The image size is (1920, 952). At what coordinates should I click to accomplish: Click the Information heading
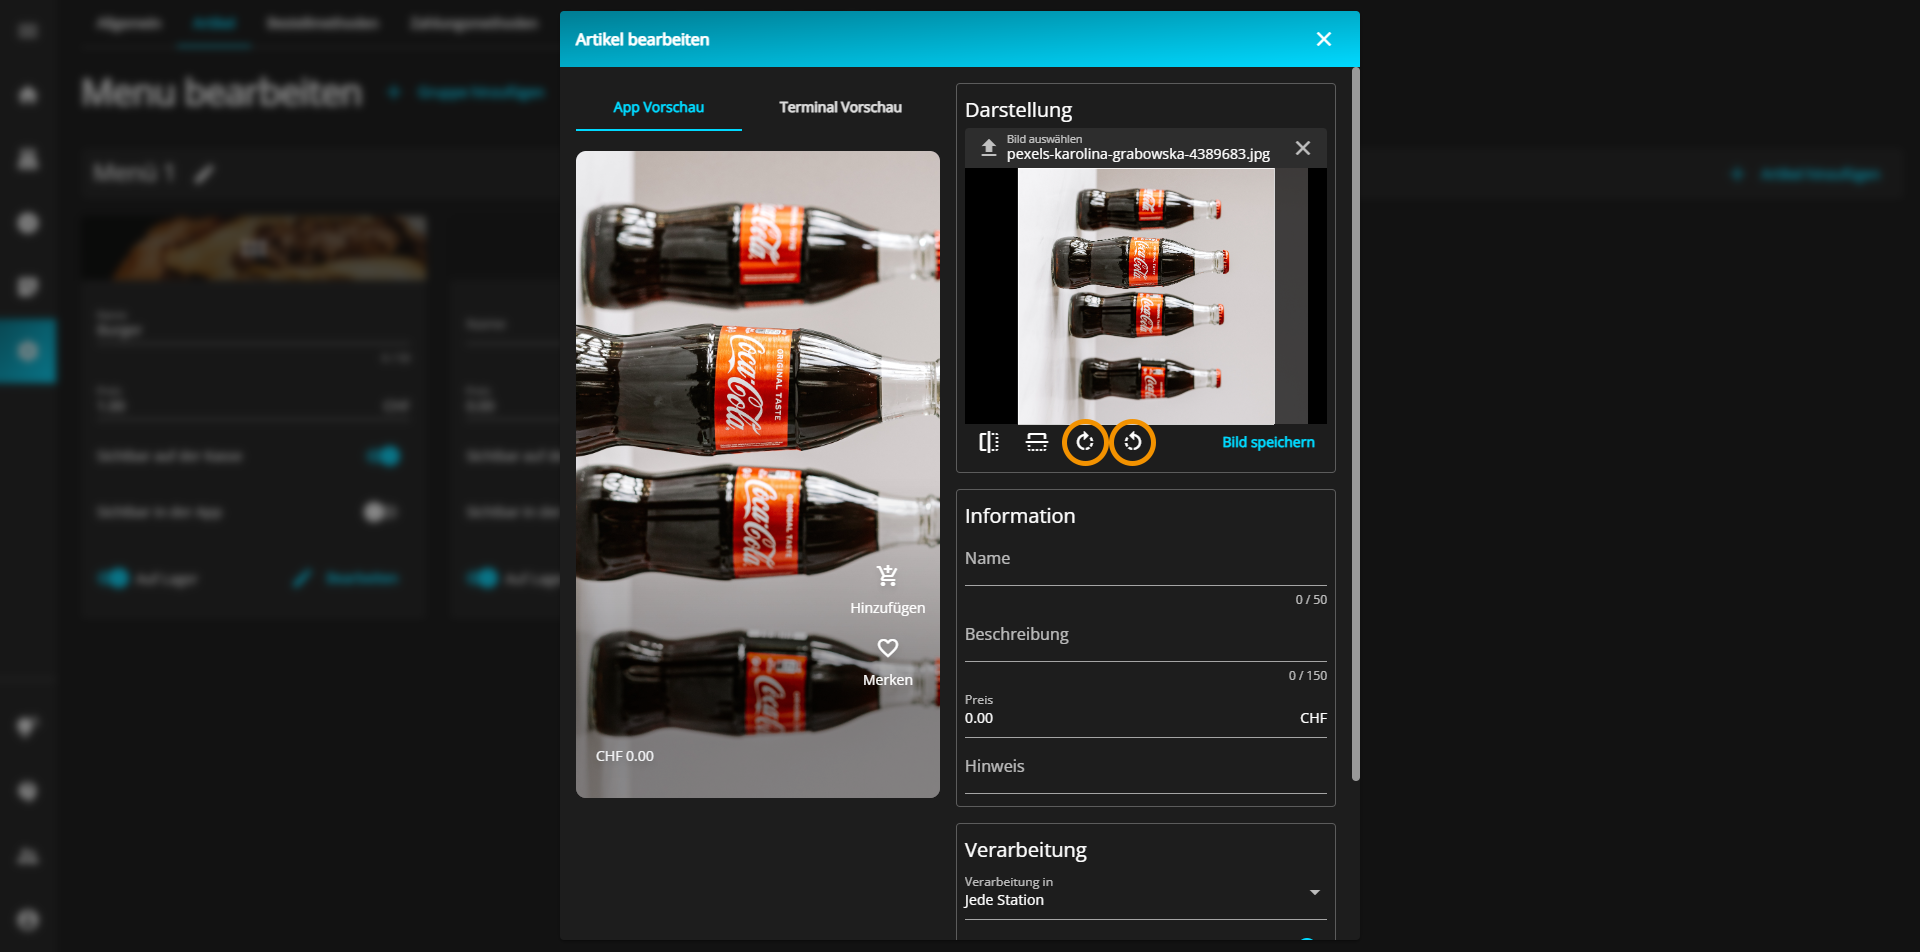[x=1020, y=516]
